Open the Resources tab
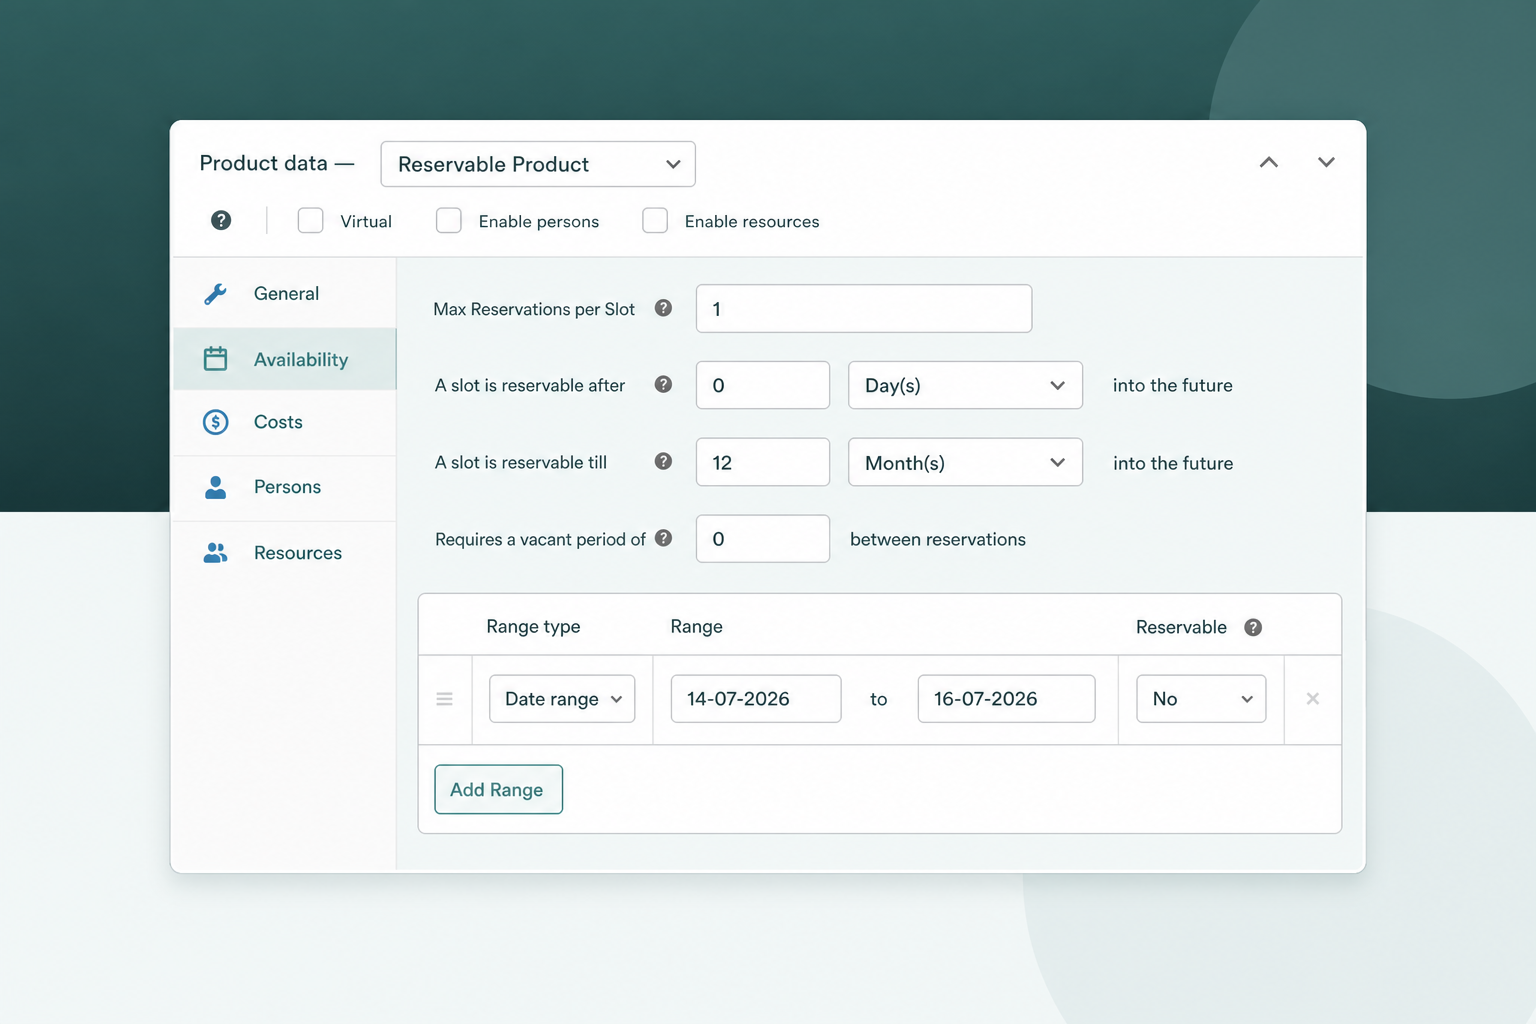 285,553
